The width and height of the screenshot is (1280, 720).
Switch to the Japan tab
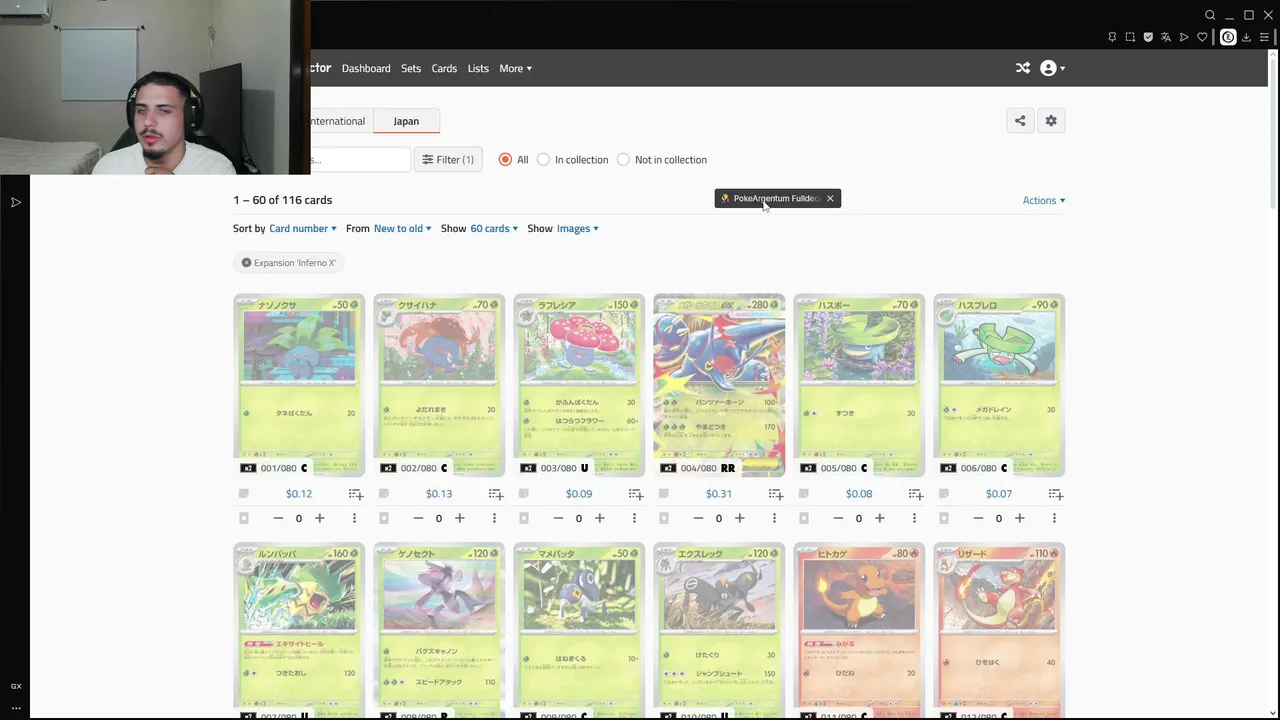click(406, 121)
